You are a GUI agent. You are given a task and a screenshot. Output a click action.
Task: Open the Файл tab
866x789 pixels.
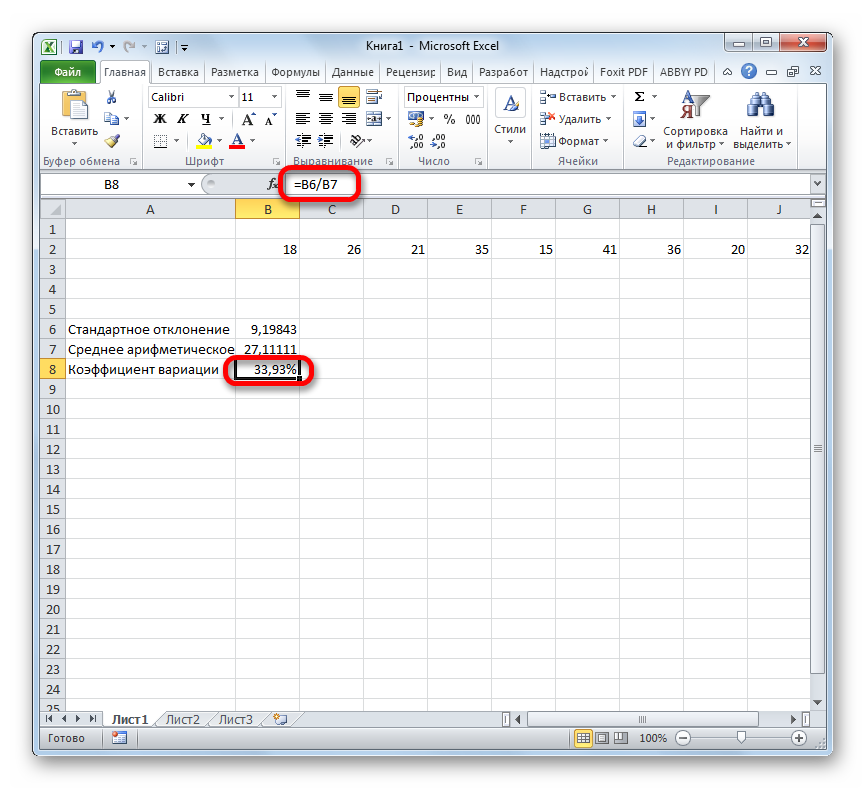coord(67,72)
